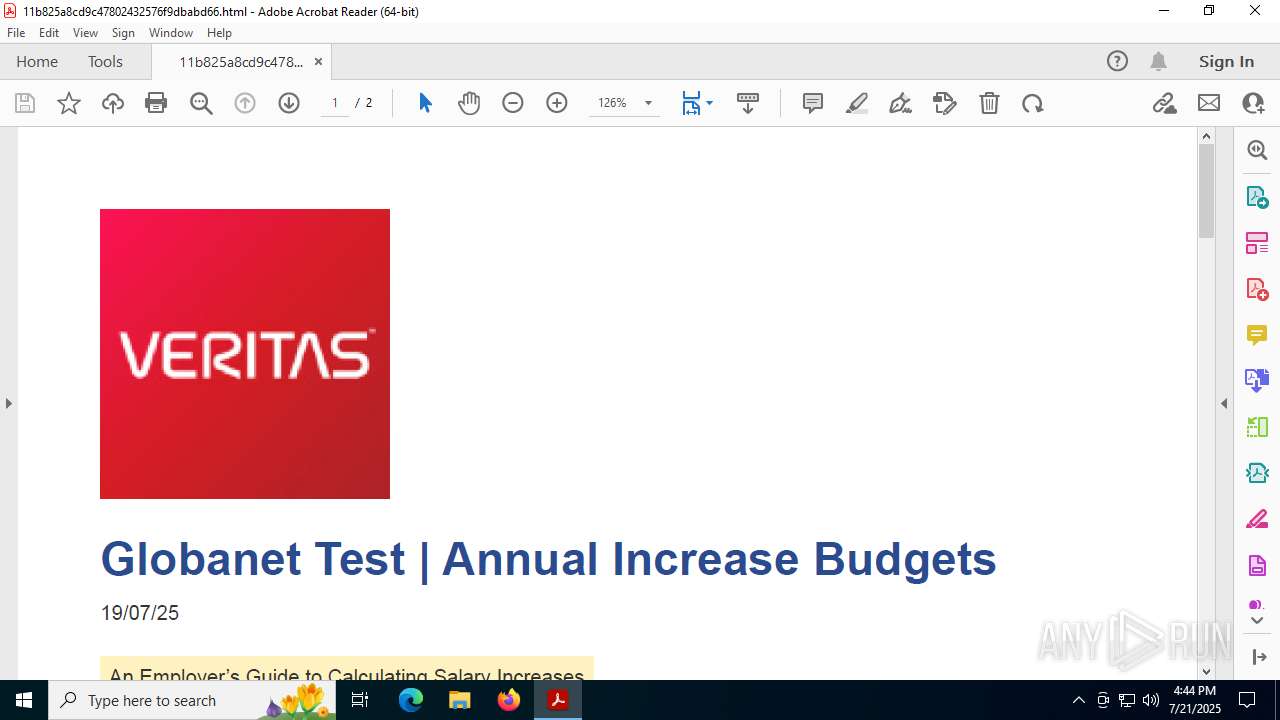
Task: Open Combine Files tool in sidebar
Action: click(x=1257, y=380)
